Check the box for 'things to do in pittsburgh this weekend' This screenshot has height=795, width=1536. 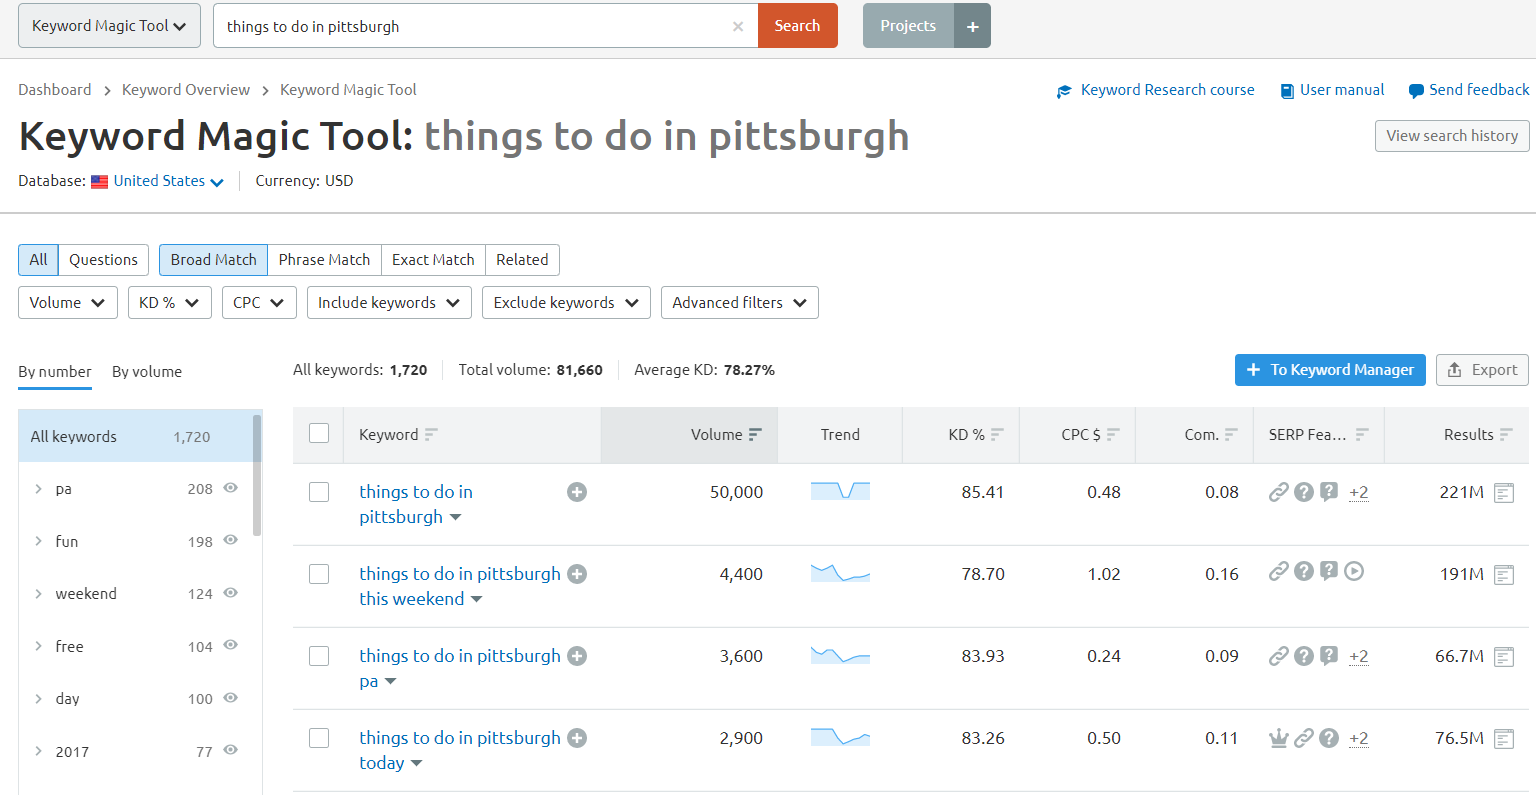tap(319, 574)
